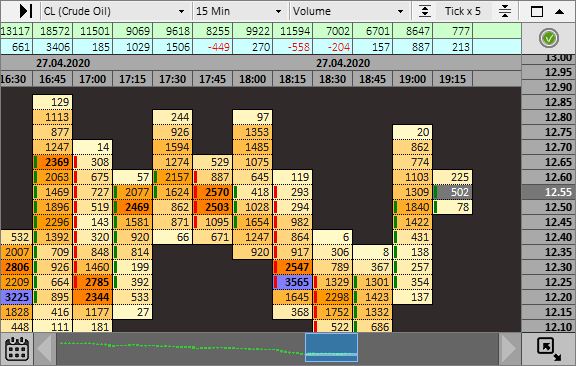Click the blue navigator window thumb
This screenshot has width=576, height=366.
331,347
